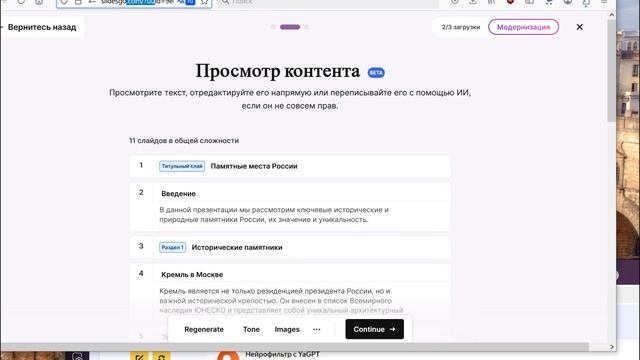Select the first progress step dot

coord(273,27)
